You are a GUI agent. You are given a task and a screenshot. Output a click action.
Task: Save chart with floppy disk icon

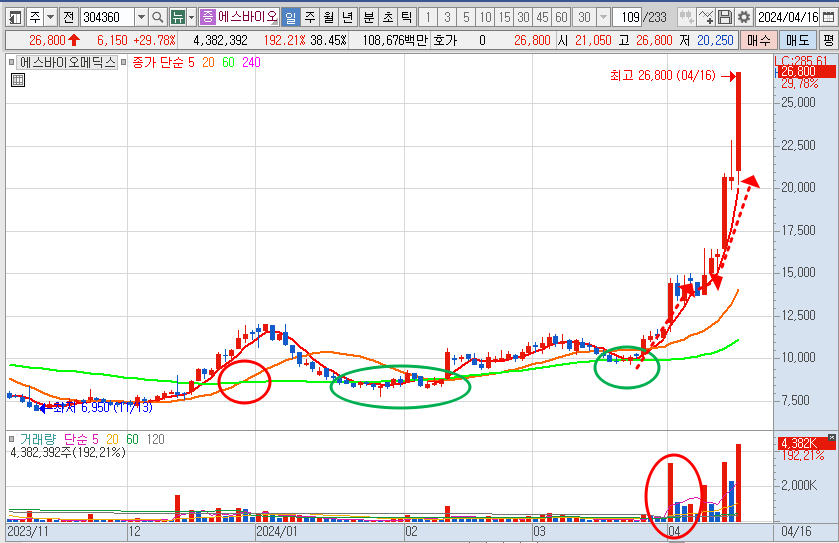click(724, 18)
